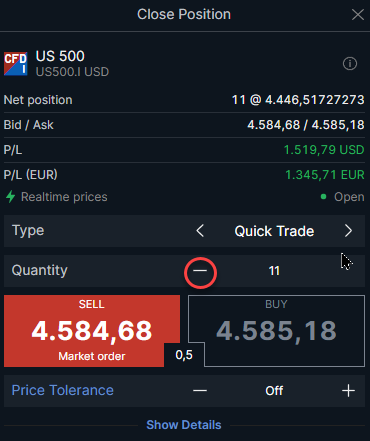Click the Quick Trade type label
370x441 pixels.
pos(274,231)
